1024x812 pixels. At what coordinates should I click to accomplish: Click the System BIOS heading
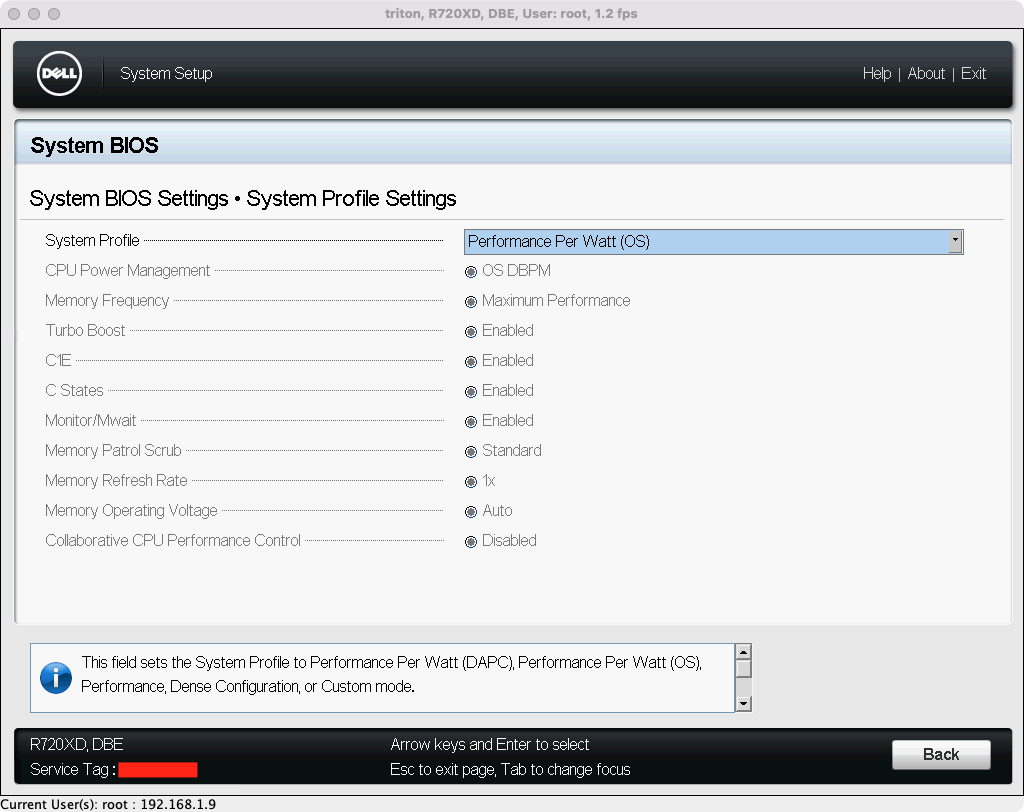[x=94, y=145]
